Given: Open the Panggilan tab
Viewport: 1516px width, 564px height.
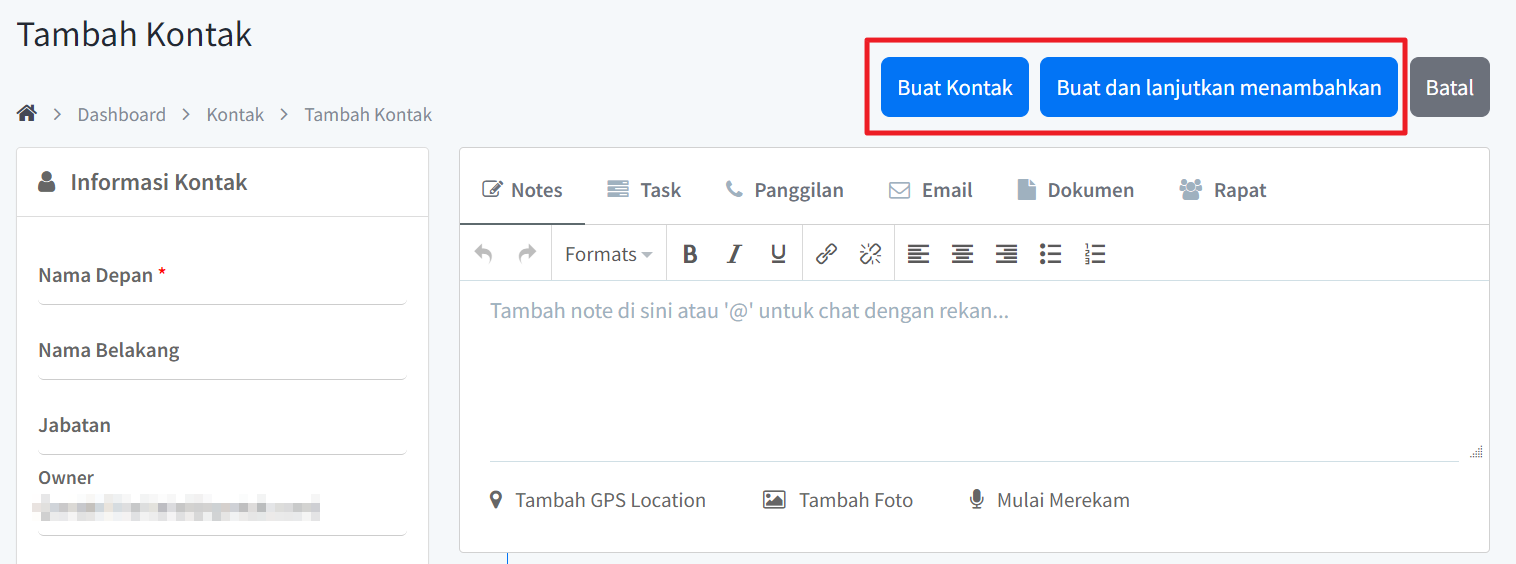Looking at the screenshot, I should [785, 190].
